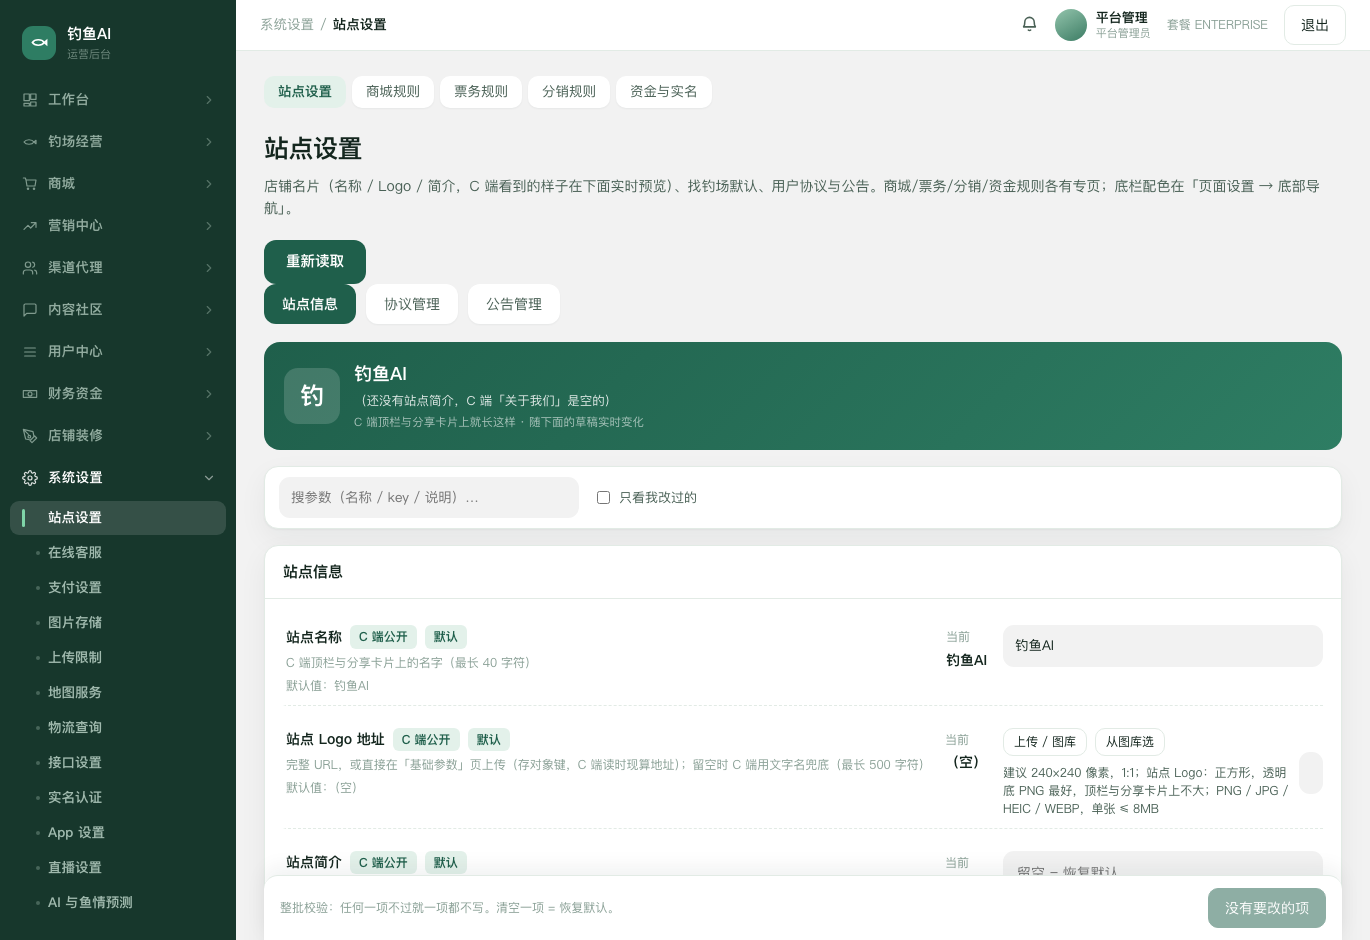Viewport: 1370px width, 940px height.
Task: Click the 重新读取 button
Action: tap(315, 262)
